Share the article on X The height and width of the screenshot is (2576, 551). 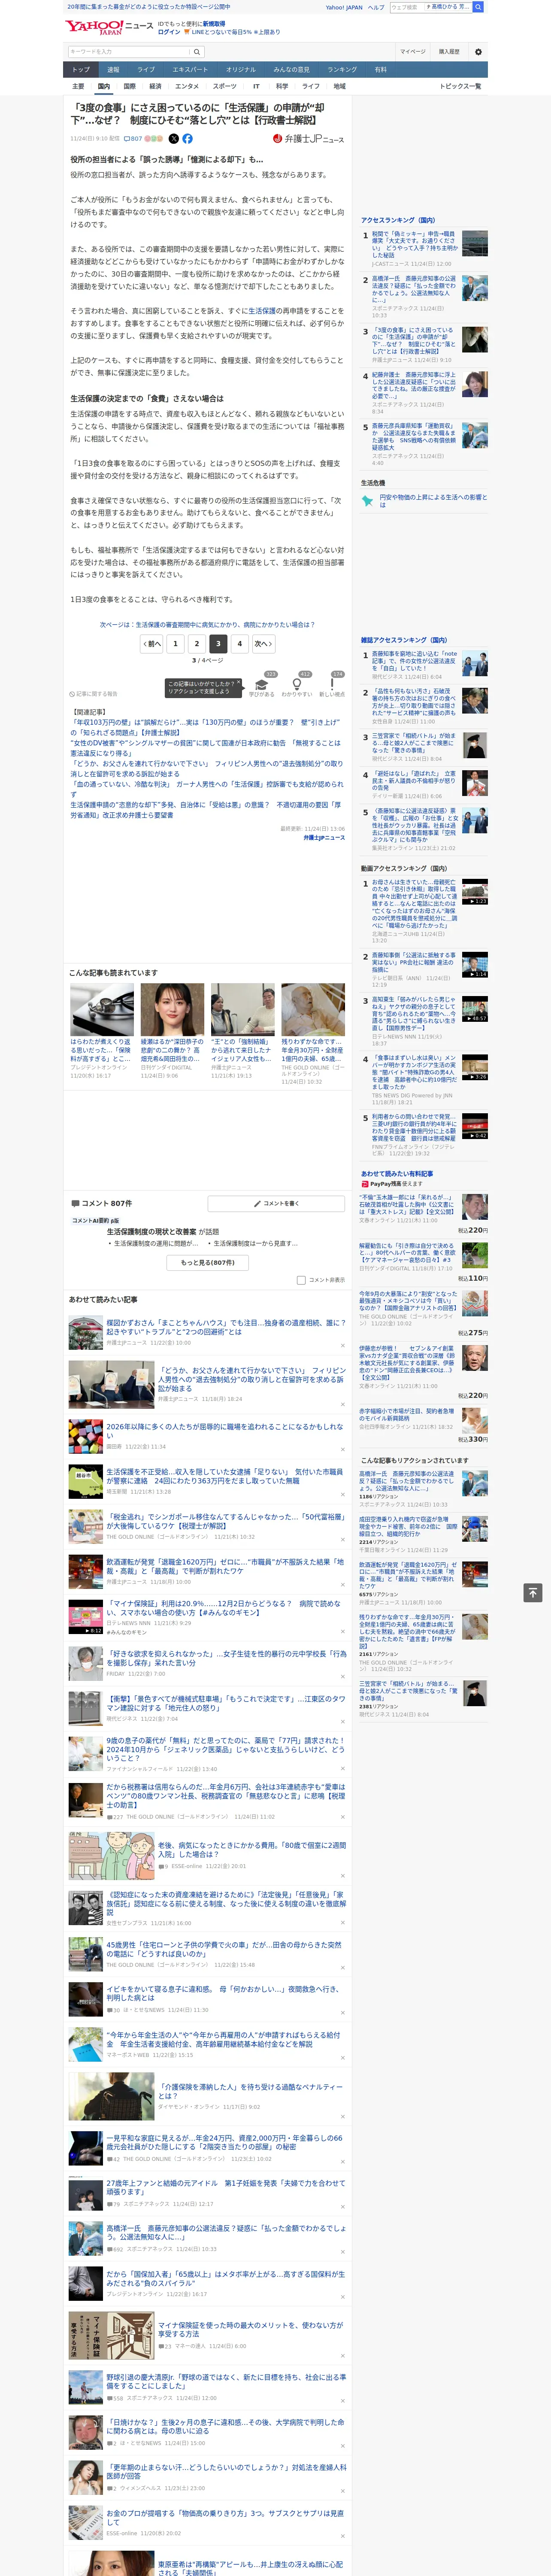tap(174, 139)
